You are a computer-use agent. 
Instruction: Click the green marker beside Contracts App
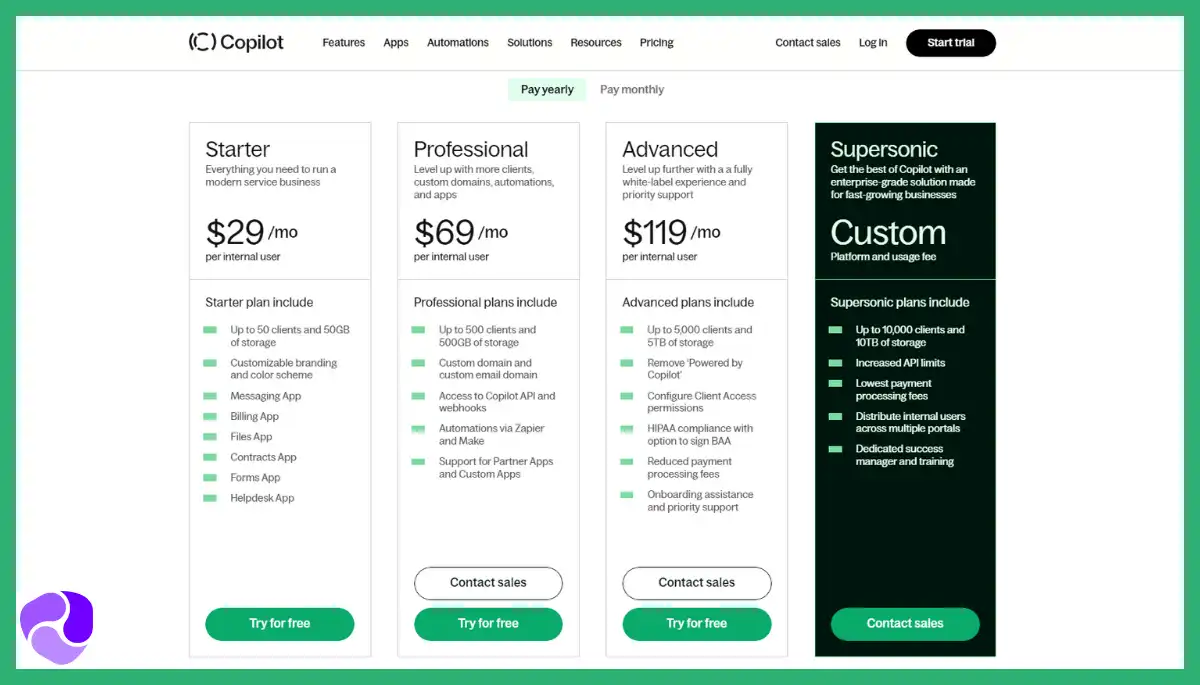pyautogui.click(x=210, y=457)
